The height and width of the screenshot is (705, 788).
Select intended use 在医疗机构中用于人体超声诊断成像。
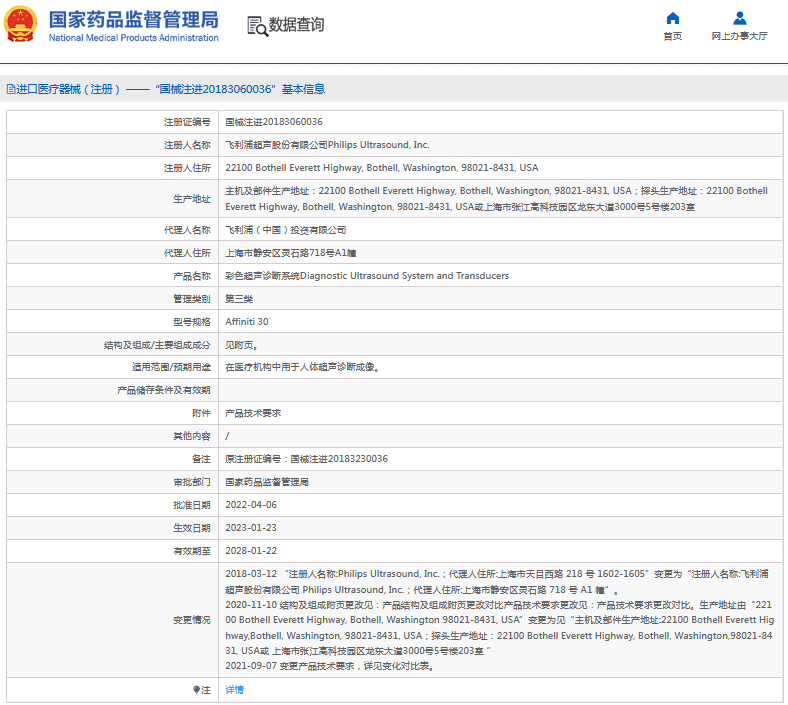point(302,367)
